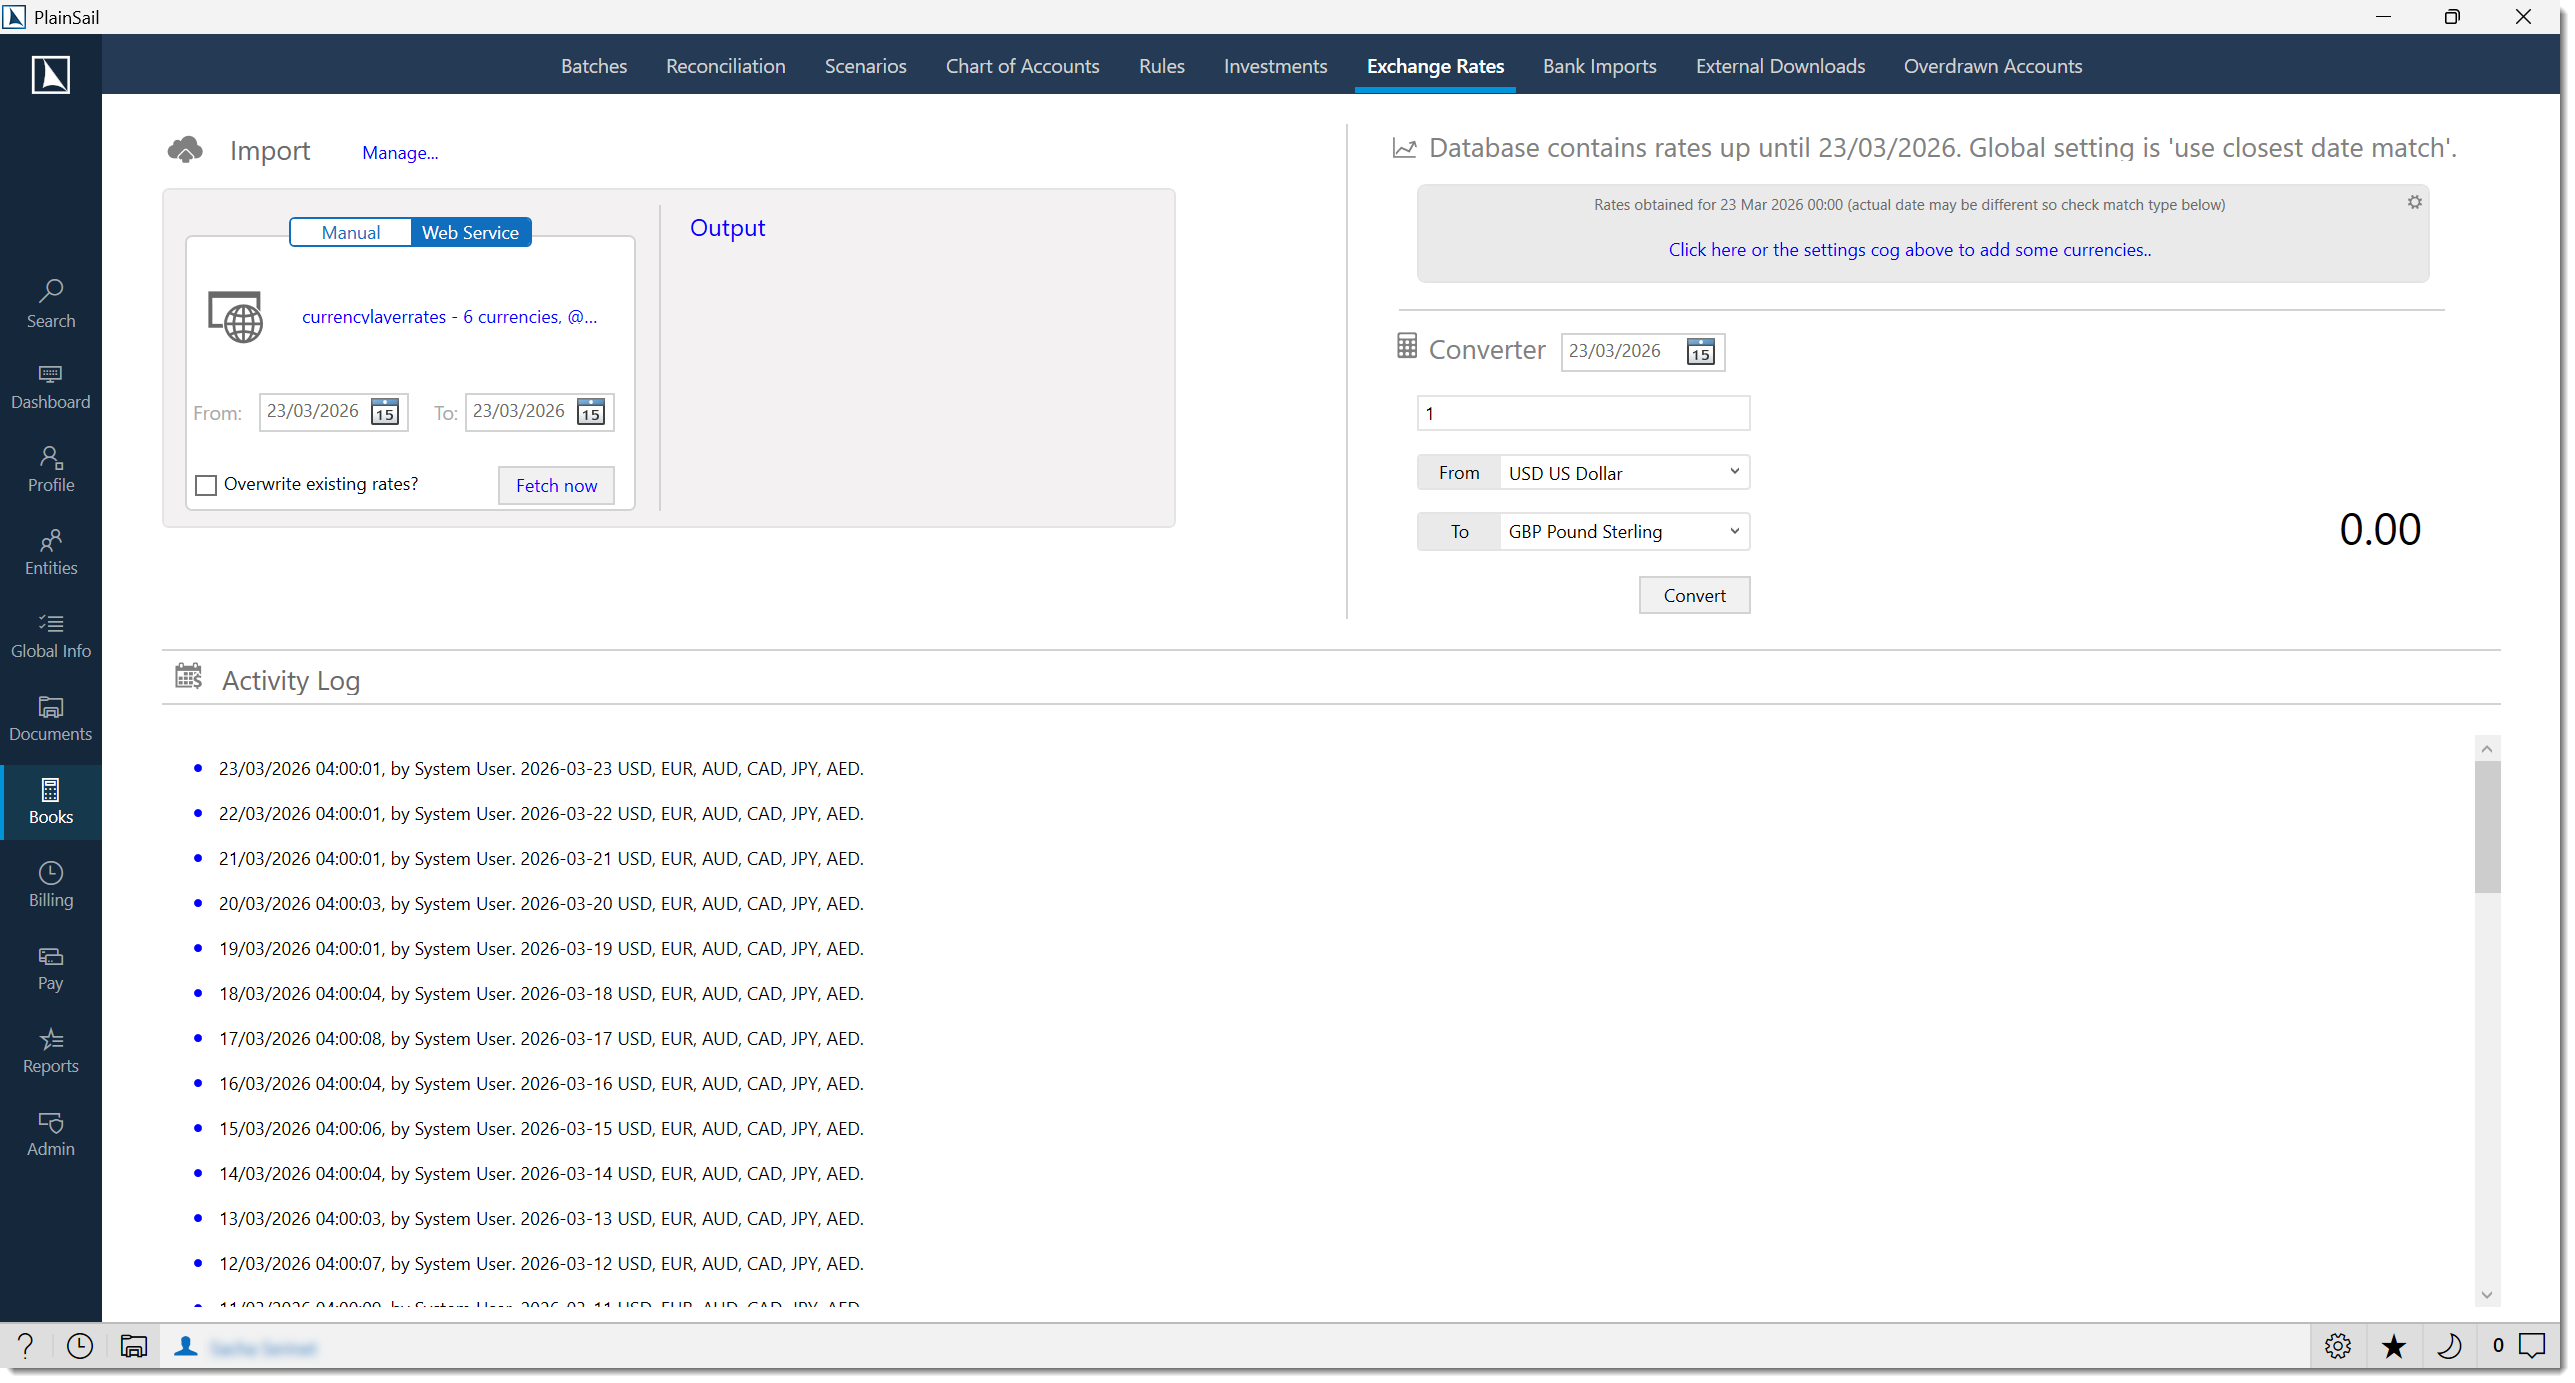The height and width of the screenshot is (1383, 2575).
Task: Switch to the Bank Imports tab
Action: (1599, 65)
